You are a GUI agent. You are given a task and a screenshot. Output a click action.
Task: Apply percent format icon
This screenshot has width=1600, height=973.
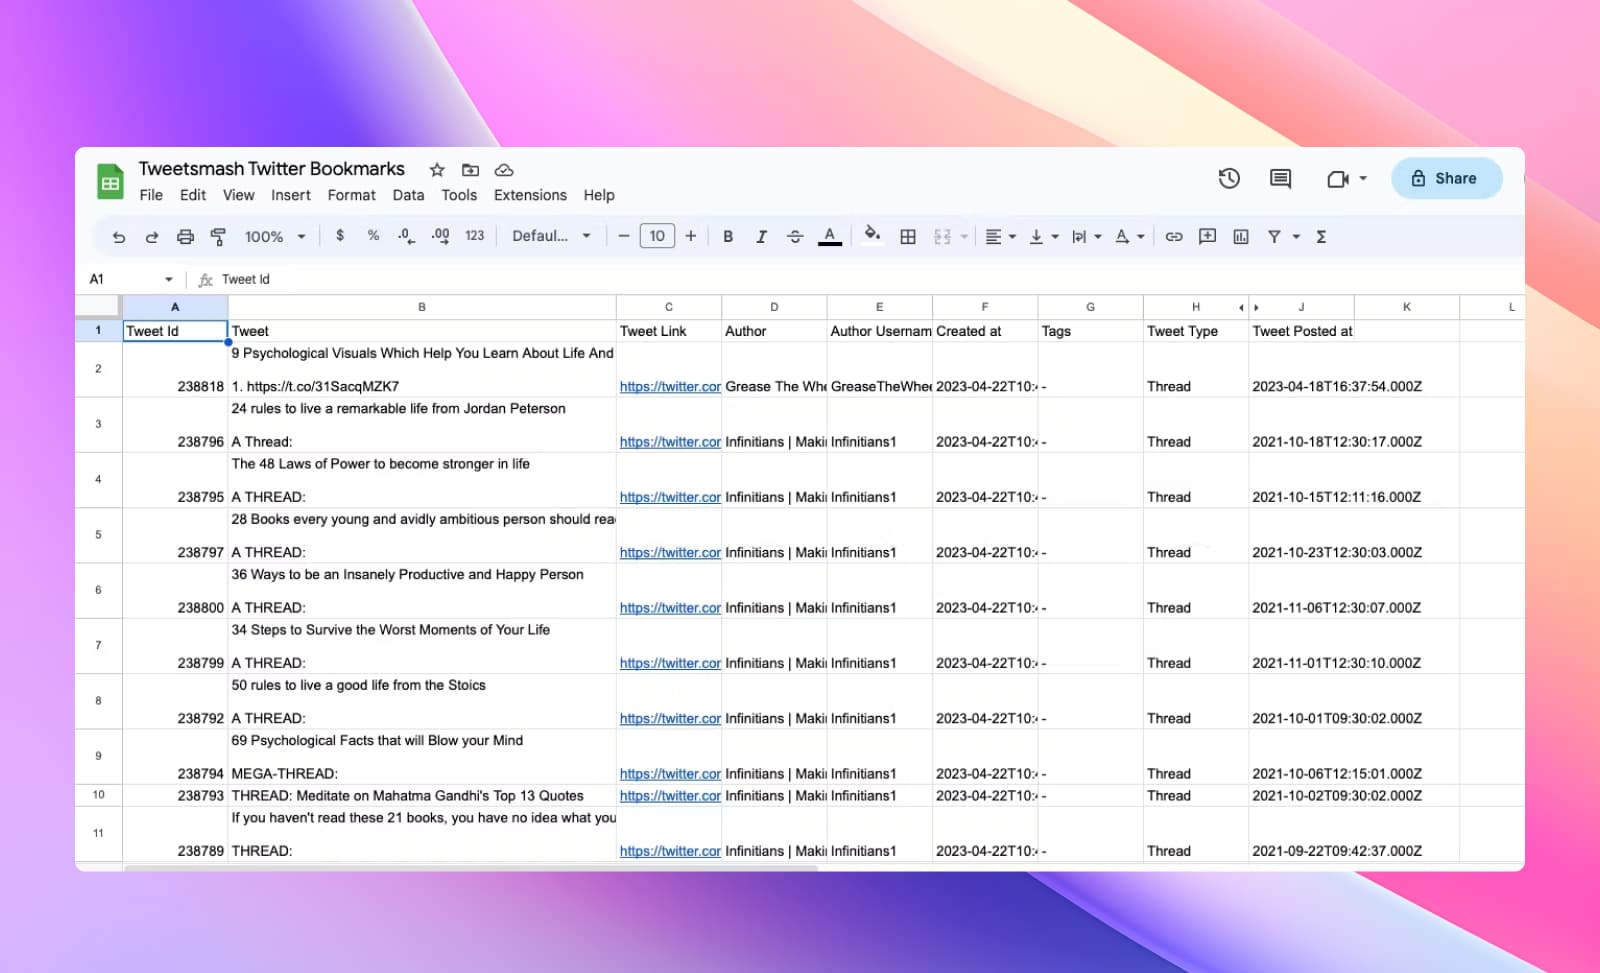(373, 236)
